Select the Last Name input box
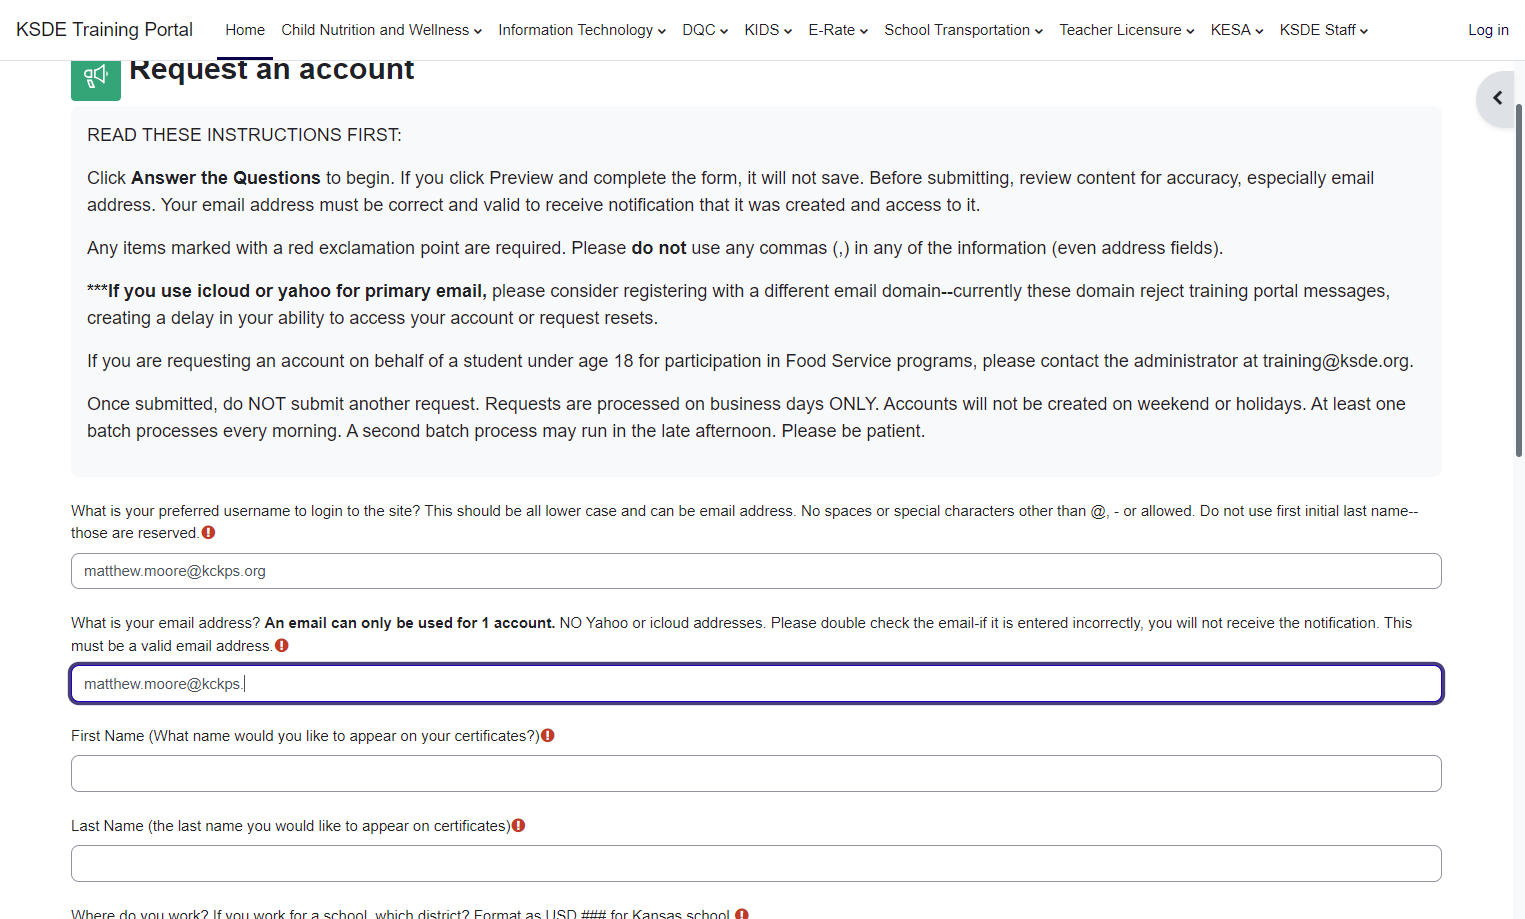The width and height of the screenshot is (1525, 919). (756, 864)
